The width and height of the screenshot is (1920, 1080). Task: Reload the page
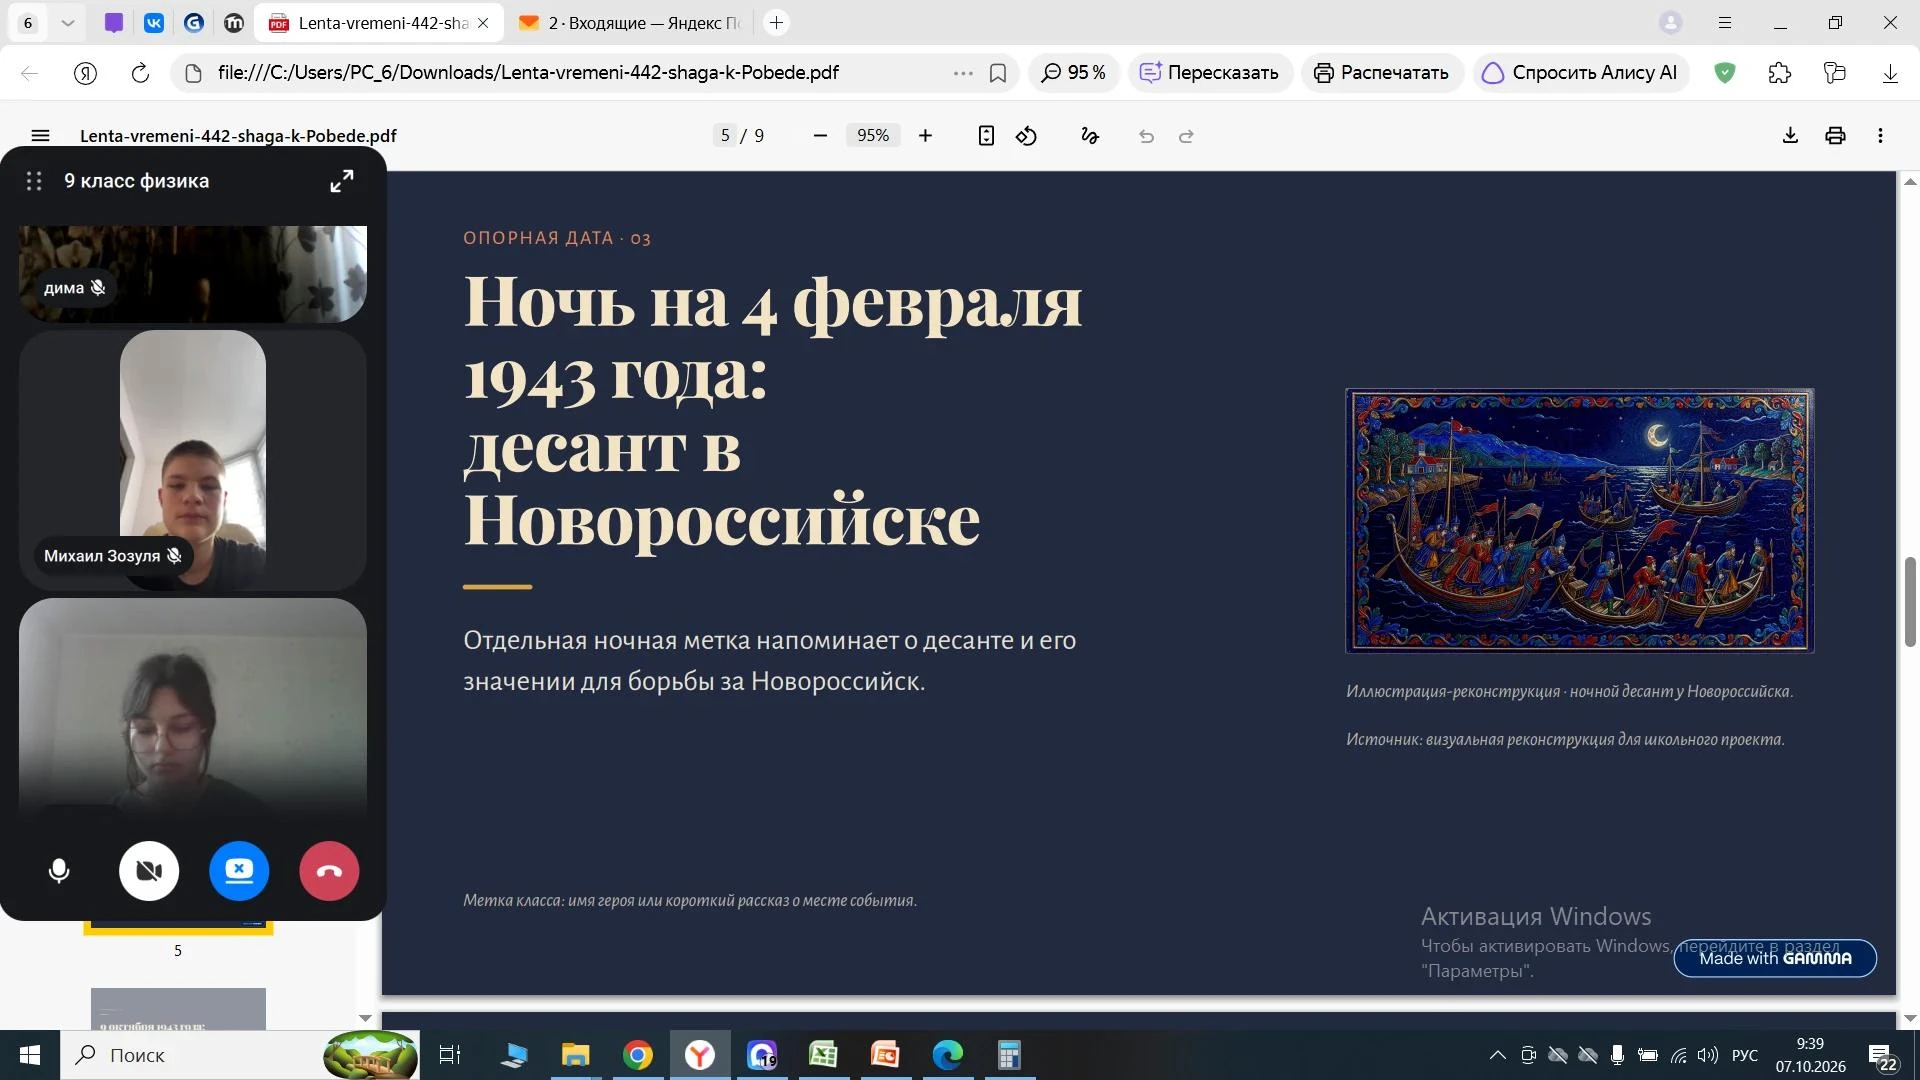pos(140,73)
